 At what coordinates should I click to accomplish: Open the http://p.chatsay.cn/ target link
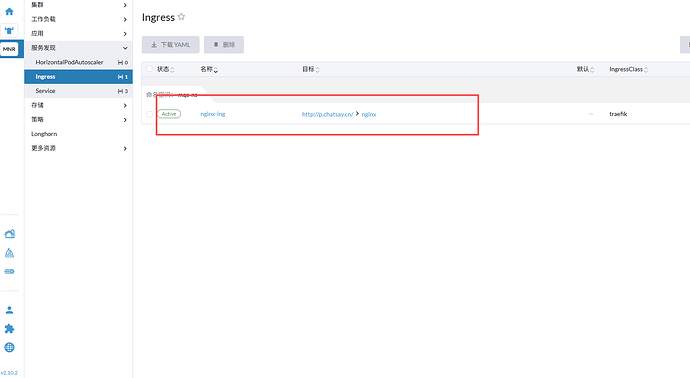[x=327, y=114]
